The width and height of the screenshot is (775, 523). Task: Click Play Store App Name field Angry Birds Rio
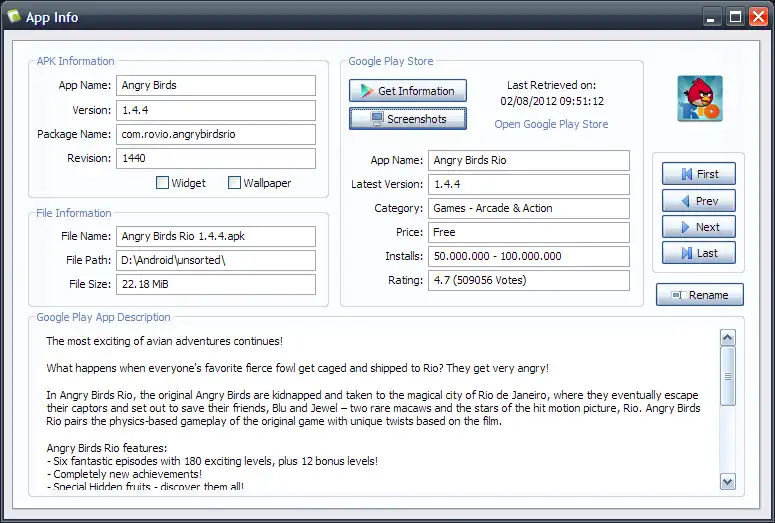coord(529,160)
